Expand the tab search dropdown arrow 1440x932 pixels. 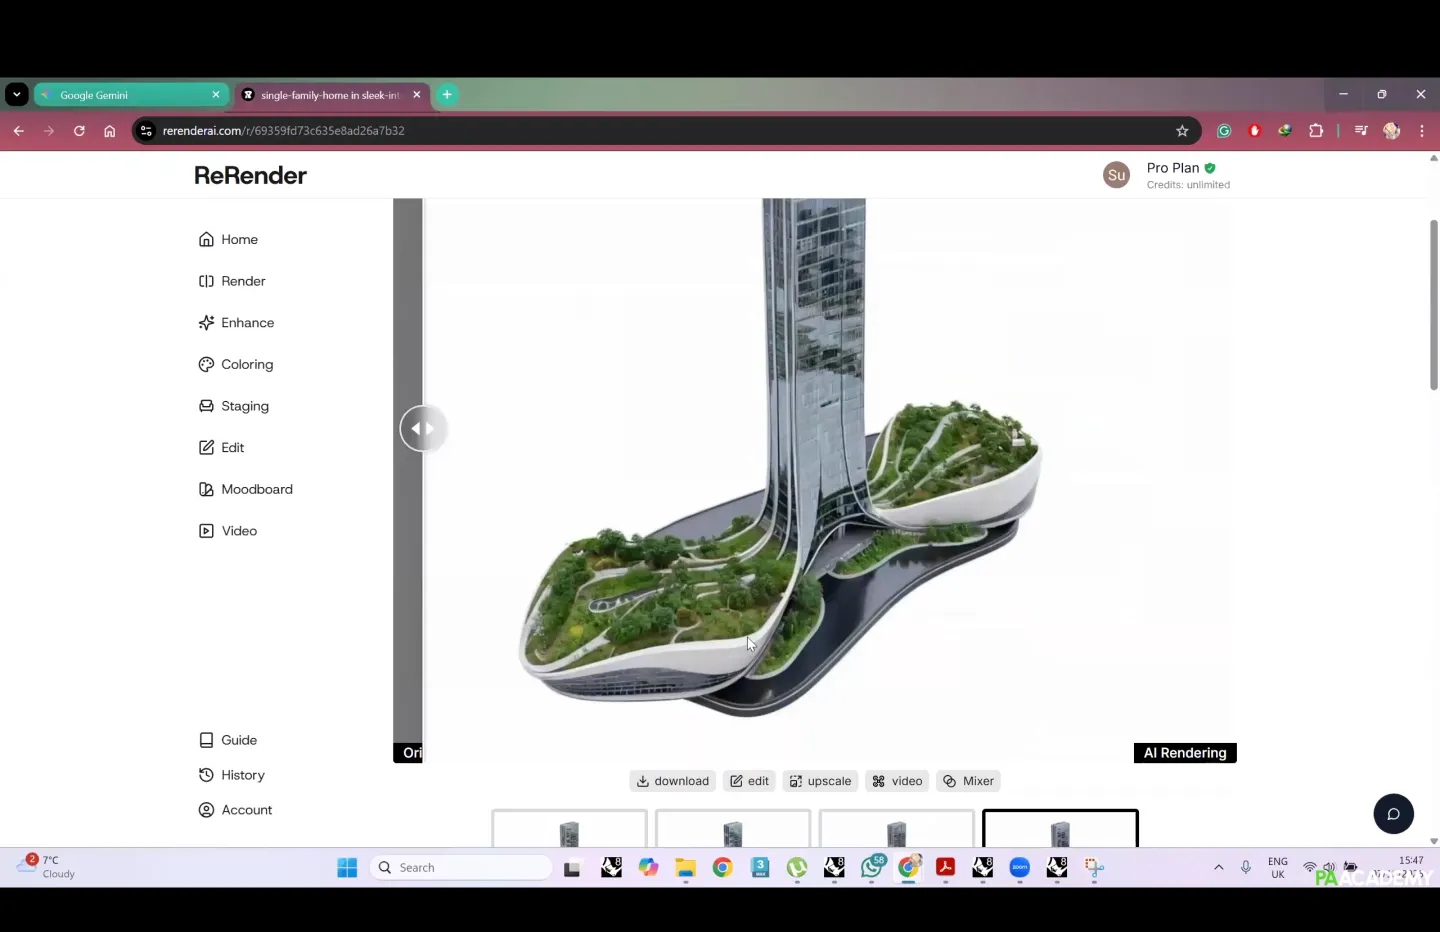pyautogui.click(x=16, y=95)
